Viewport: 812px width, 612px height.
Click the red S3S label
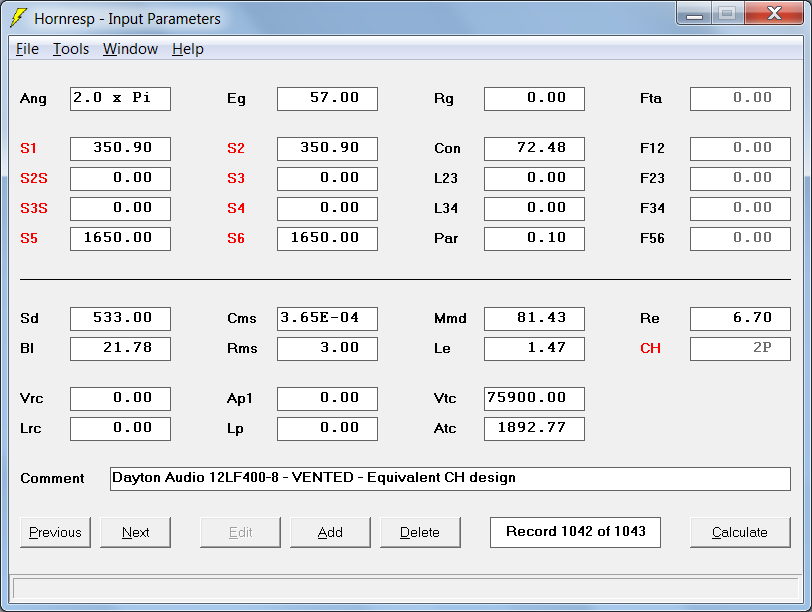click(x=34, y=209)
